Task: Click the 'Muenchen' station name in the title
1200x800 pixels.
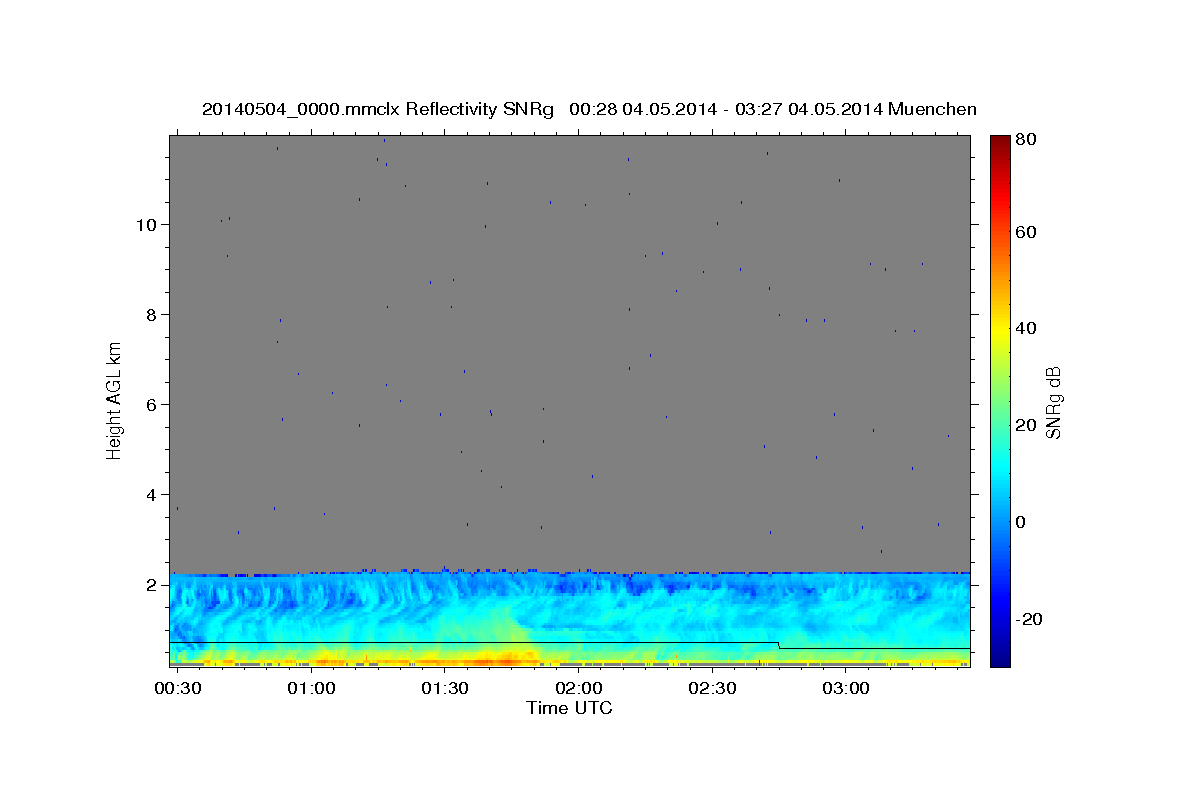Action: 932,109
